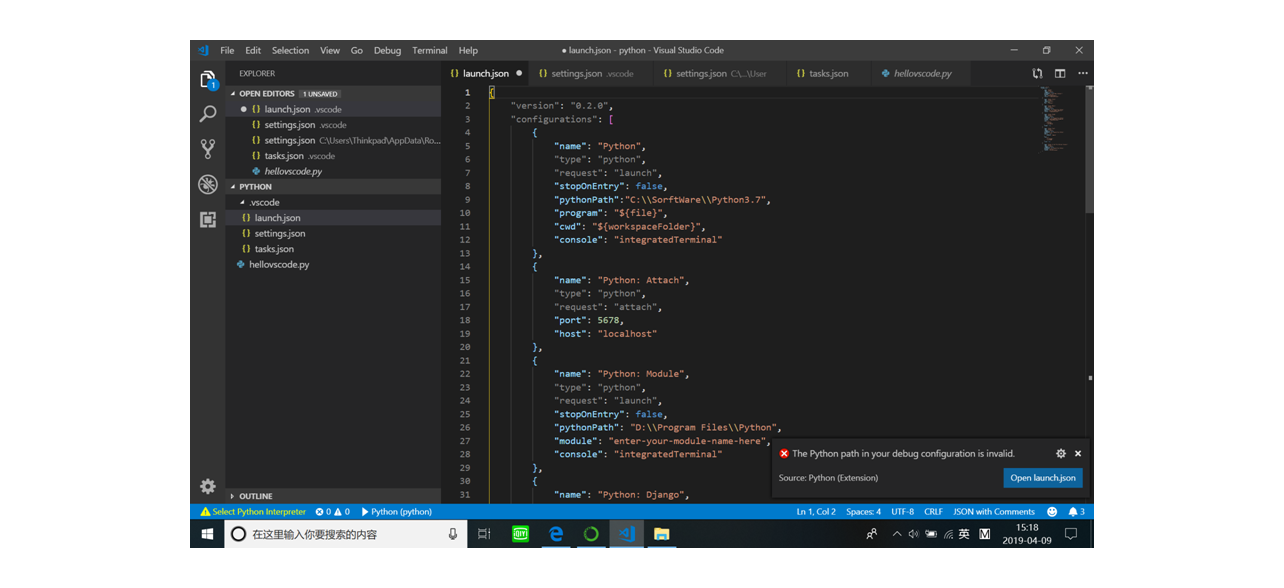
Task: Open Task View on the taskbar
Action: click(484, 534)
